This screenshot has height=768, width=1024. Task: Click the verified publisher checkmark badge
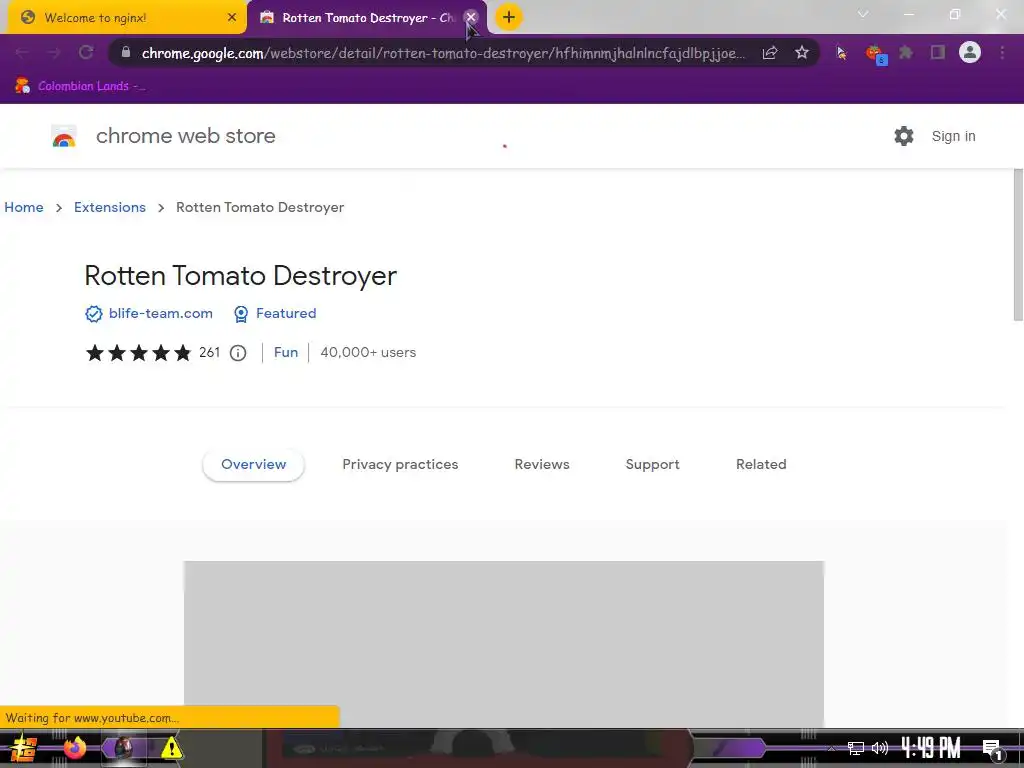tap(94, 314)
